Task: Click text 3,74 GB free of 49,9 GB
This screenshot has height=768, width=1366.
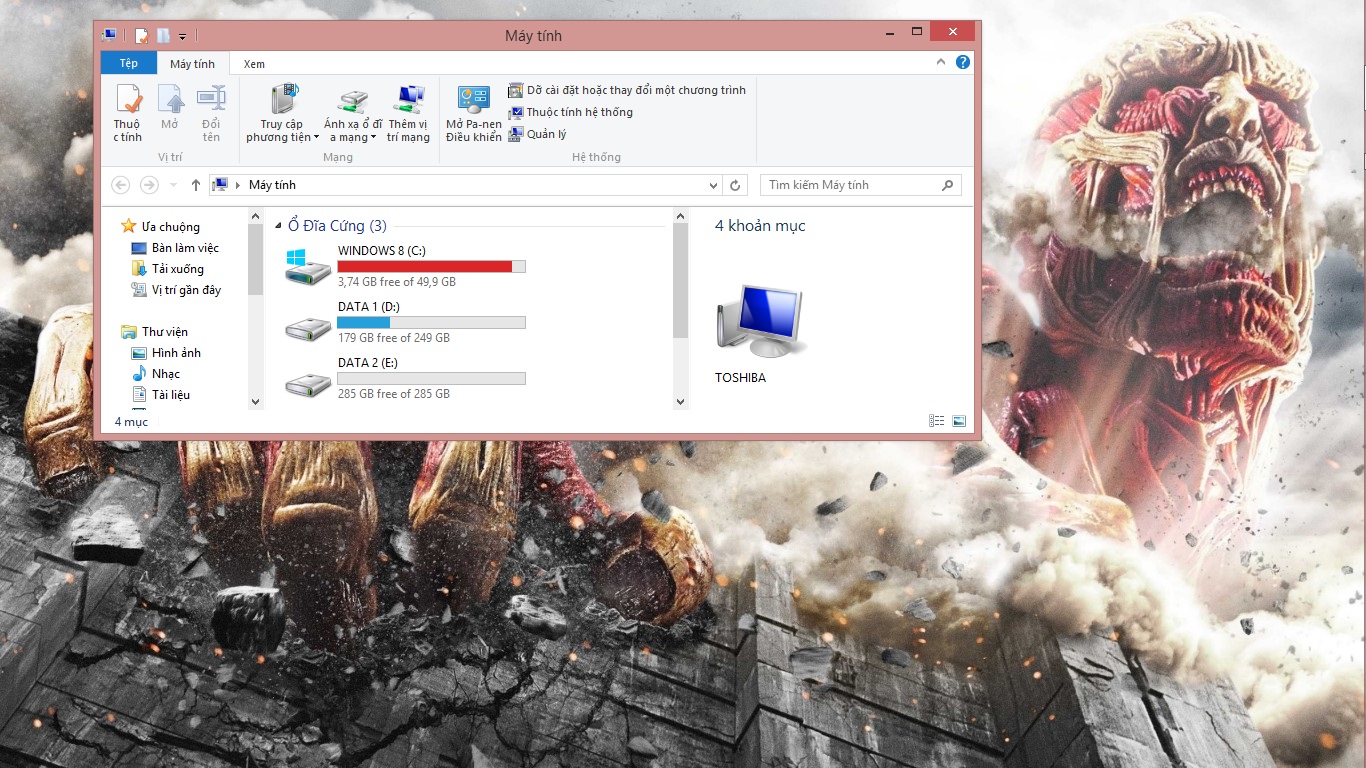Action: [397, 282]
